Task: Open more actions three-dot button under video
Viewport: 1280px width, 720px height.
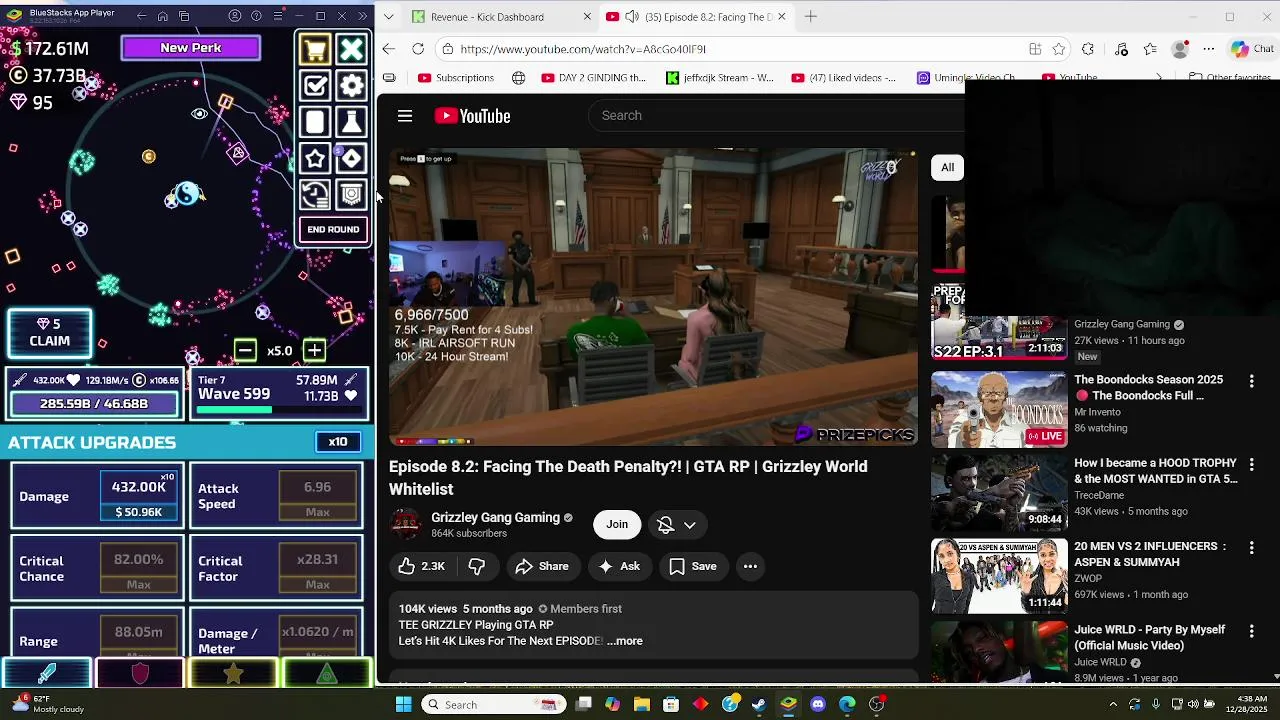Action: pos(750,567)
